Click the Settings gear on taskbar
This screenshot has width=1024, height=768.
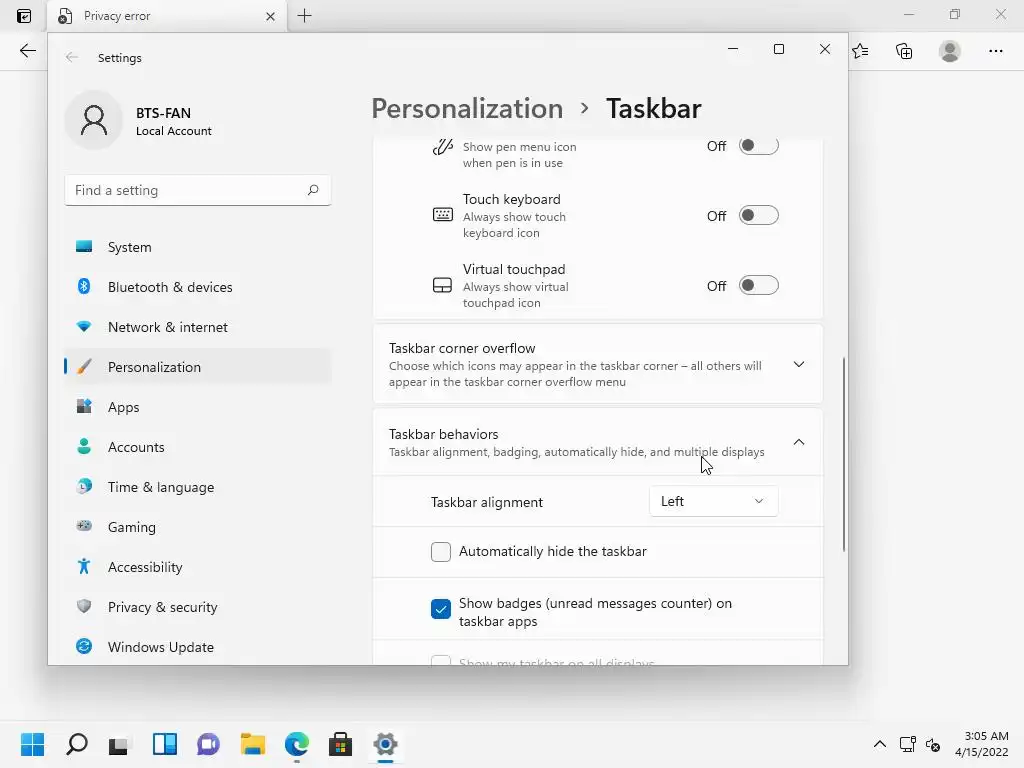(x=385, y=744)
